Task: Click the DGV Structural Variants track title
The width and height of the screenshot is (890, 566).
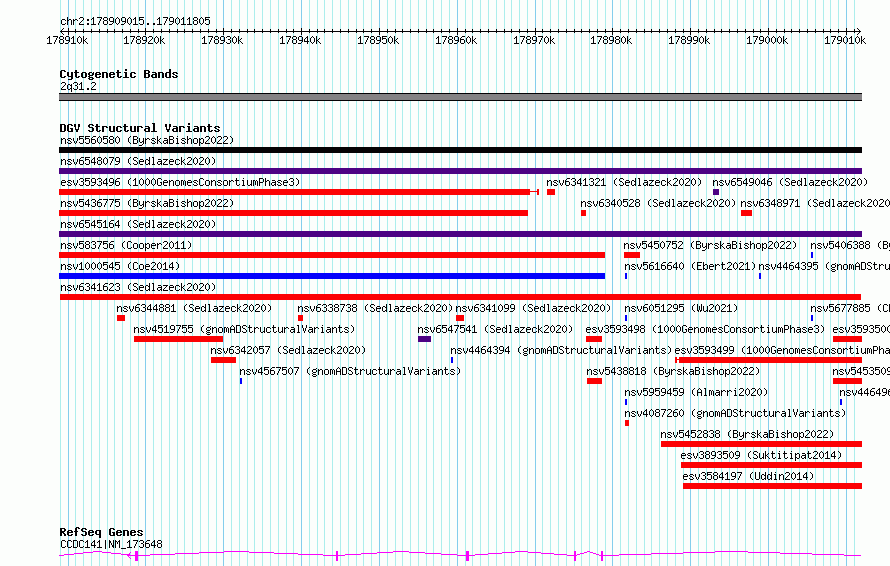Action: click(140, 128)
